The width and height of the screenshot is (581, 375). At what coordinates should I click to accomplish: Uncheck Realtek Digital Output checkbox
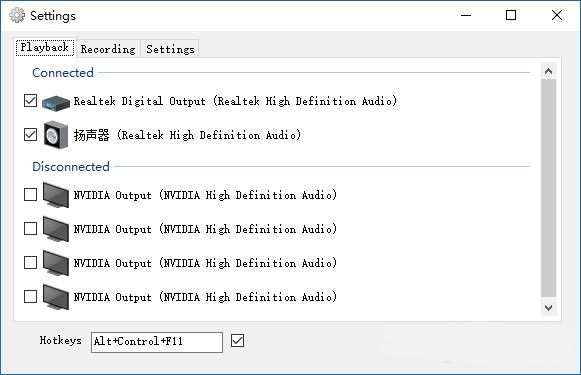(x=30, y=100)
